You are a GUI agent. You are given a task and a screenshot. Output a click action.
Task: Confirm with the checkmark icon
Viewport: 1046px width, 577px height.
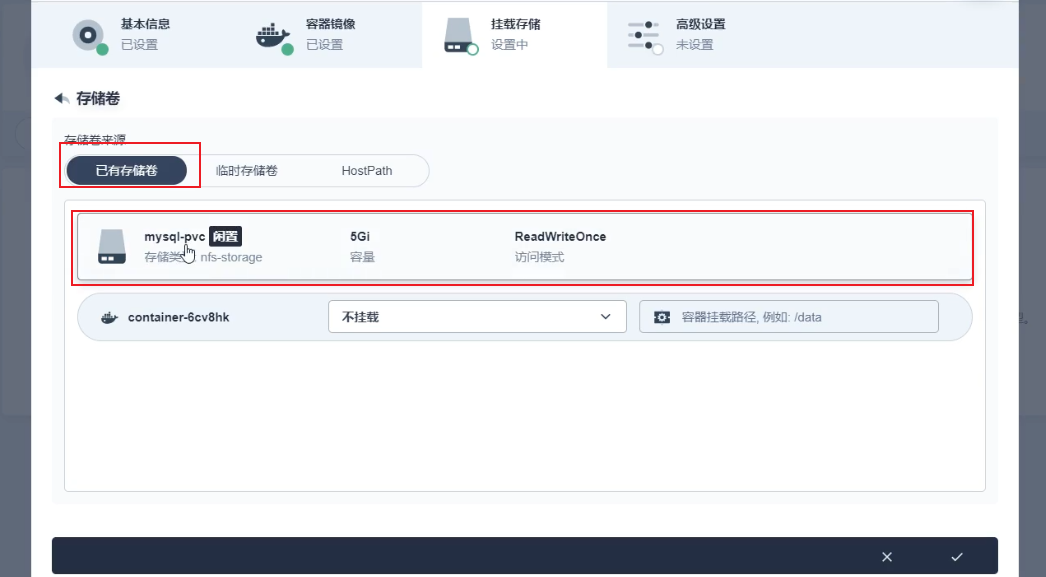click(x=957, y=556)
